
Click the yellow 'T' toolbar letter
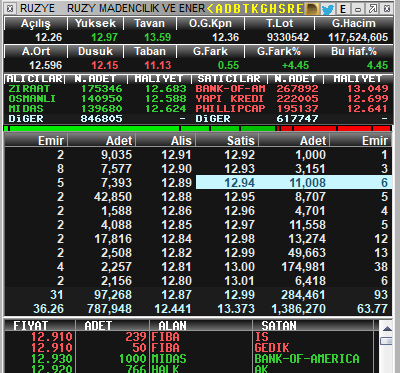246,9
